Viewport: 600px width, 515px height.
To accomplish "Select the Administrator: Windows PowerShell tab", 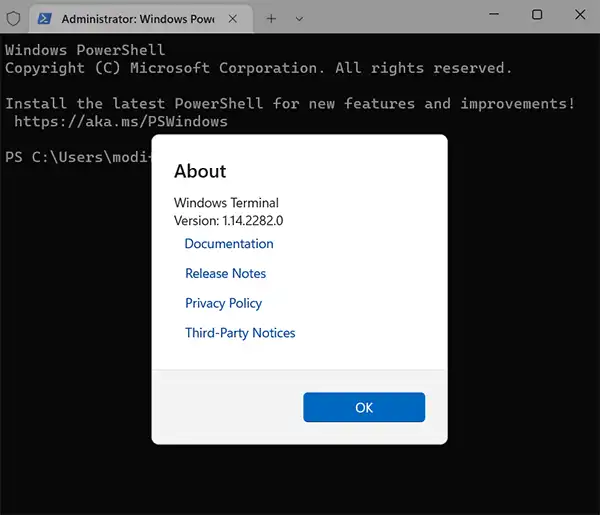I will coord(141,19).
